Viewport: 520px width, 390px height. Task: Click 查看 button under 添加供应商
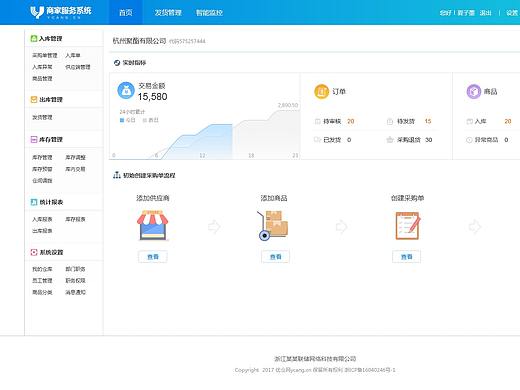click(x=153, y=257)
